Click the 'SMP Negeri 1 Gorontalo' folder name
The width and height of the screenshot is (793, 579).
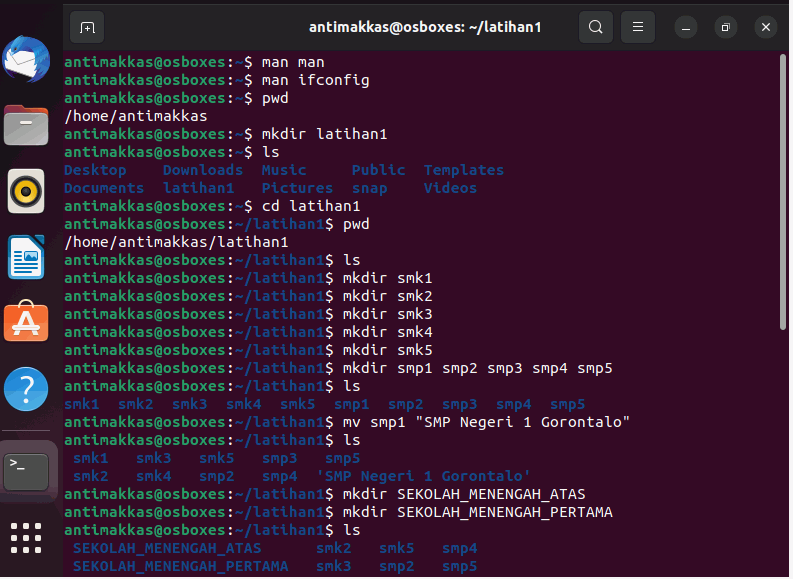pos(424,477)
